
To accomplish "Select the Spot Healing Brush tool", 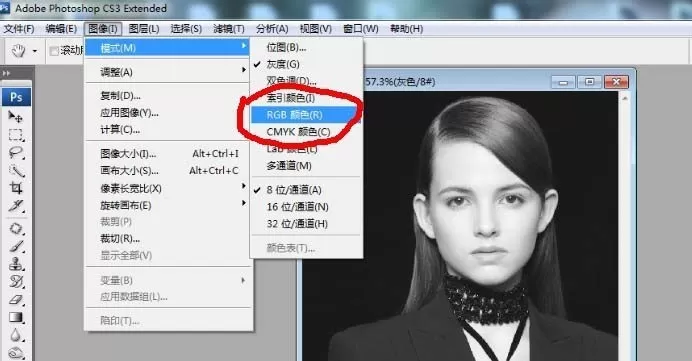I will coord(16,229).
